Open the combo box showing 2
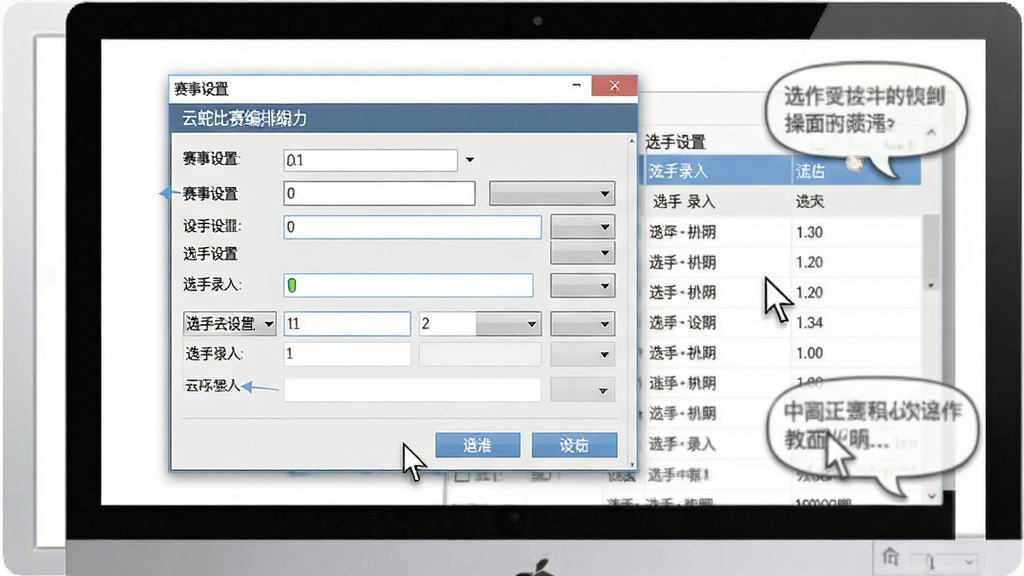The width and height of the screenshot is (1024, 576). 480,323
